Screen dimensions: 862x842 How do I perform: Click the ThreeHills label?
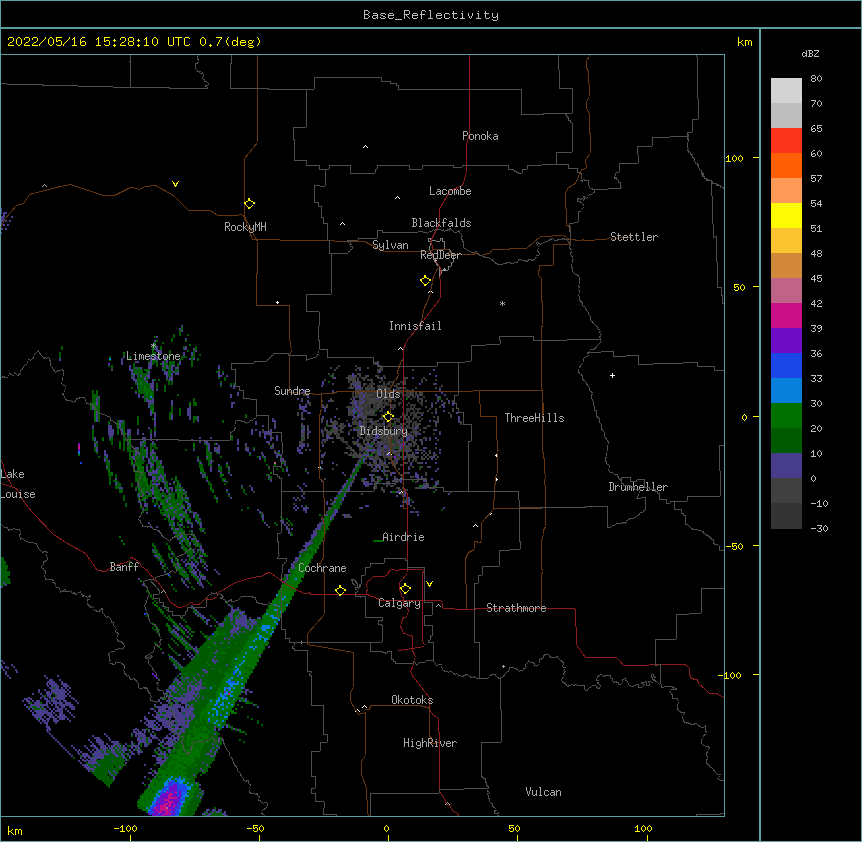[534, 418]
